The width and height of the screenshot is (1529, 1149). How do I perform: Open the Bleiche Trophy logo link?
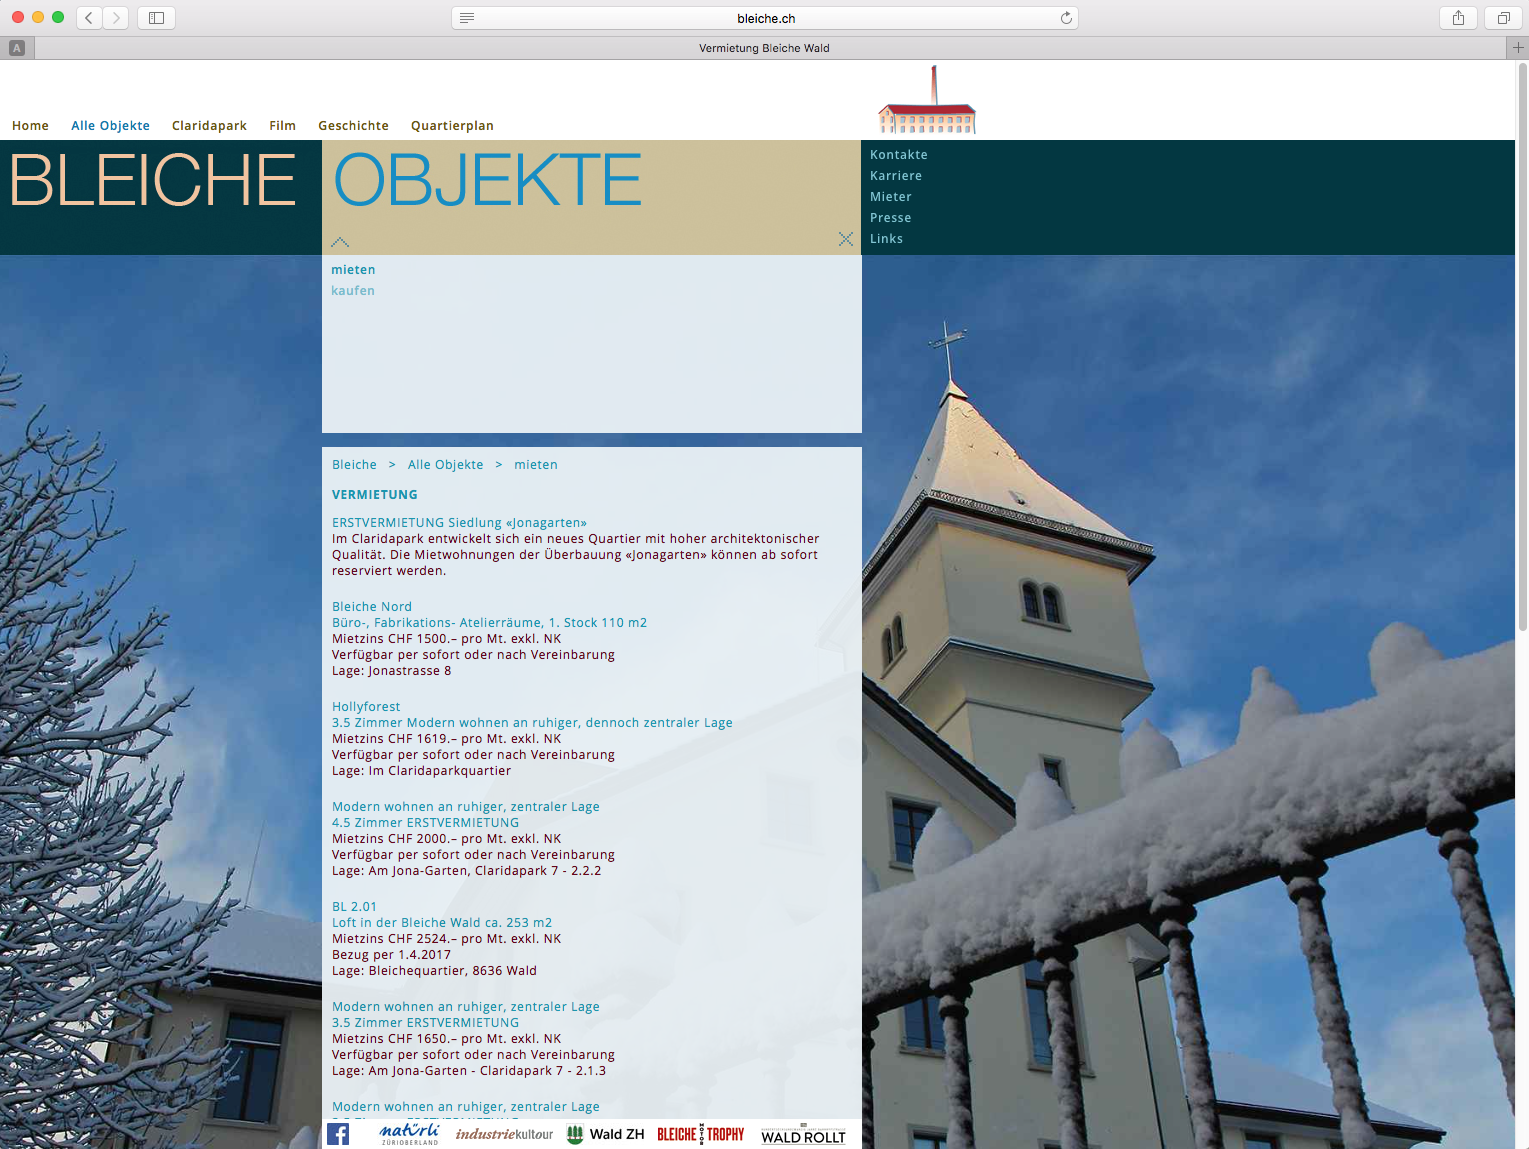point(701,1134)
